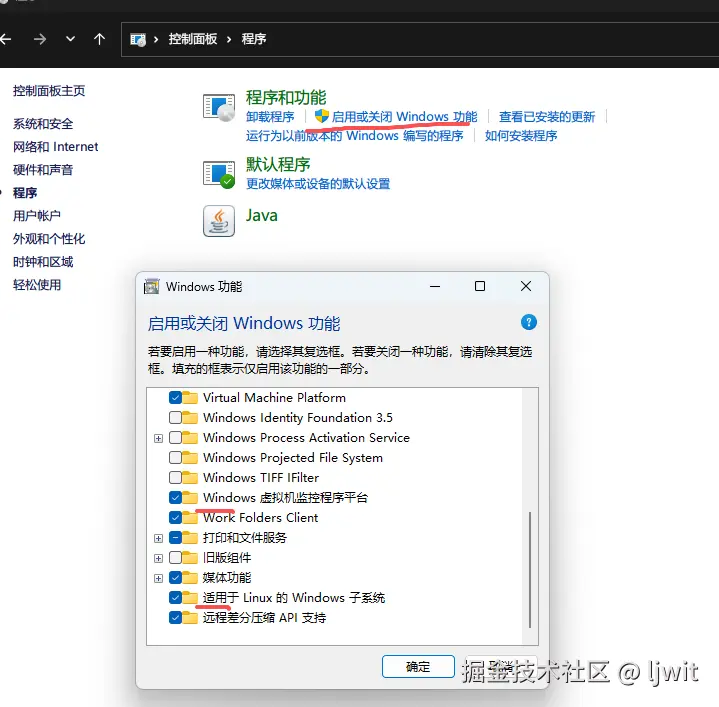This screenshot has height=707, width=719.
Task: Click 运行为以前版本的 Windows 编写的程序 link
Action: pyautogui.click(x=354, y=136)
